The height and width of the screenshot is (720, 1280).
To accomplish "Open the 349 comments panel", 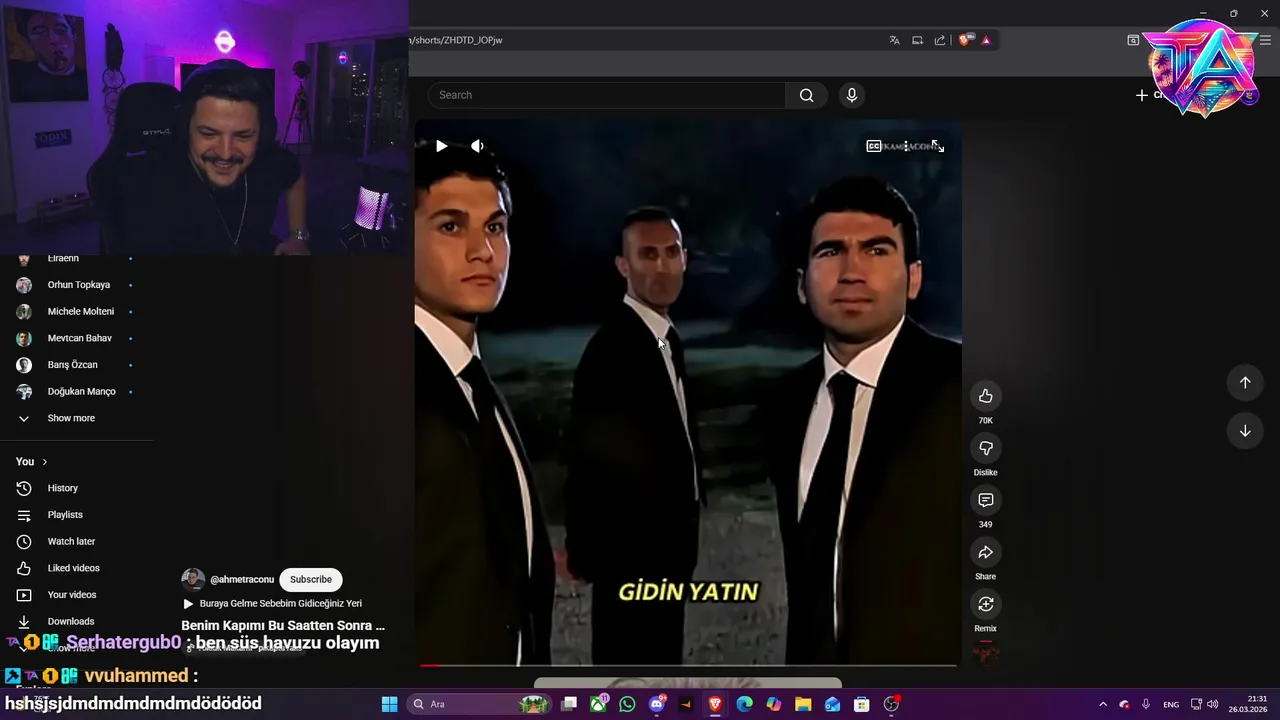I will tap(985, 500).
